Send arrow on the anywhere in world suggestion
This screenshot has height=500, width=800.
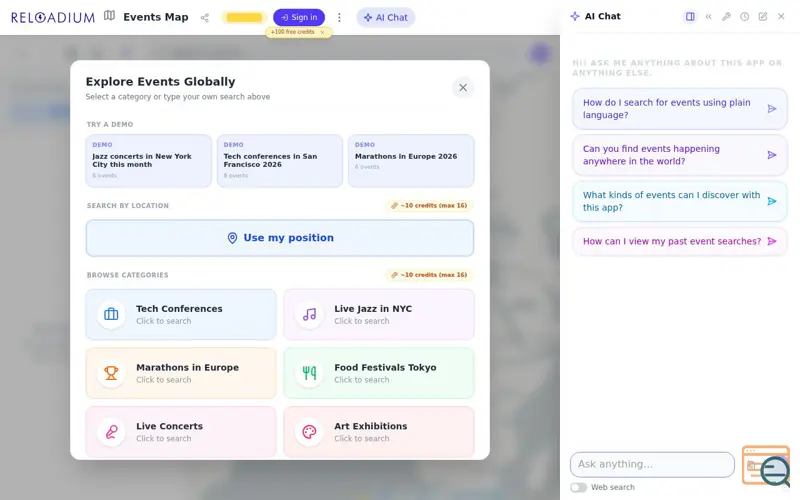coord(772,155)
